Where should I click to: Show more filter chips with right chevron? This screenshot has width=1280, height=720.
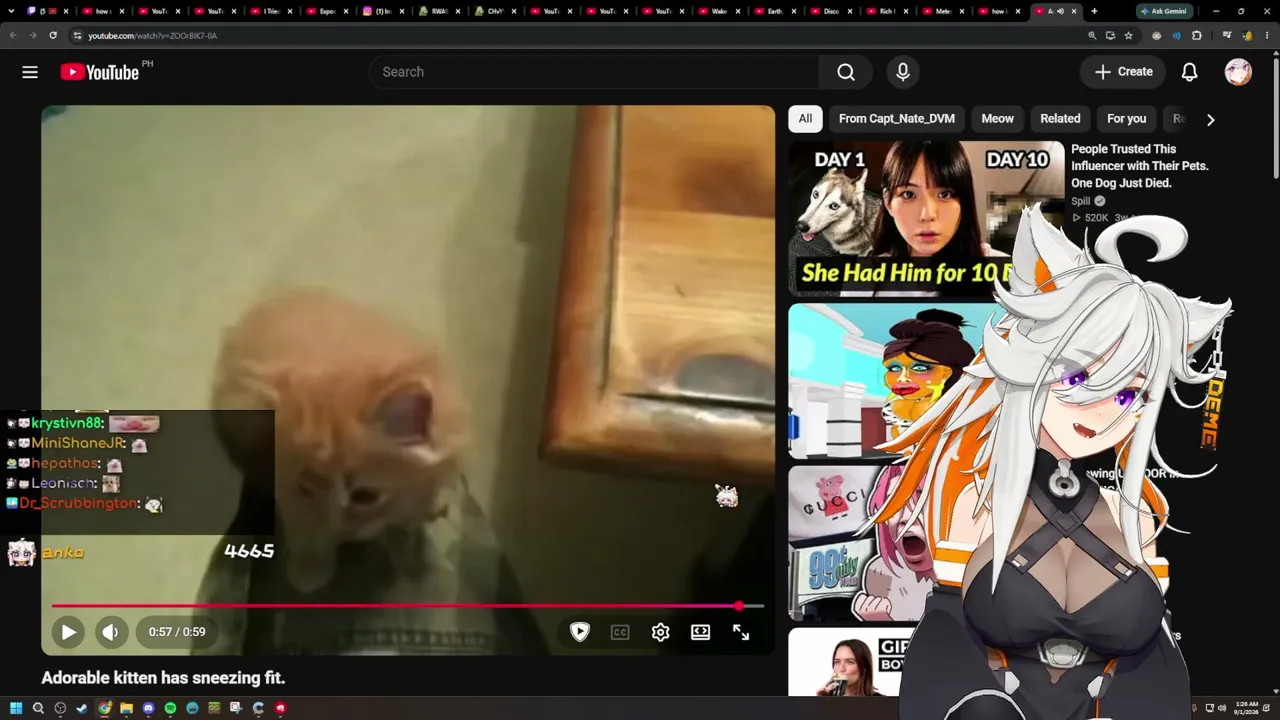pyautogui.click(x=1210, y=119)
